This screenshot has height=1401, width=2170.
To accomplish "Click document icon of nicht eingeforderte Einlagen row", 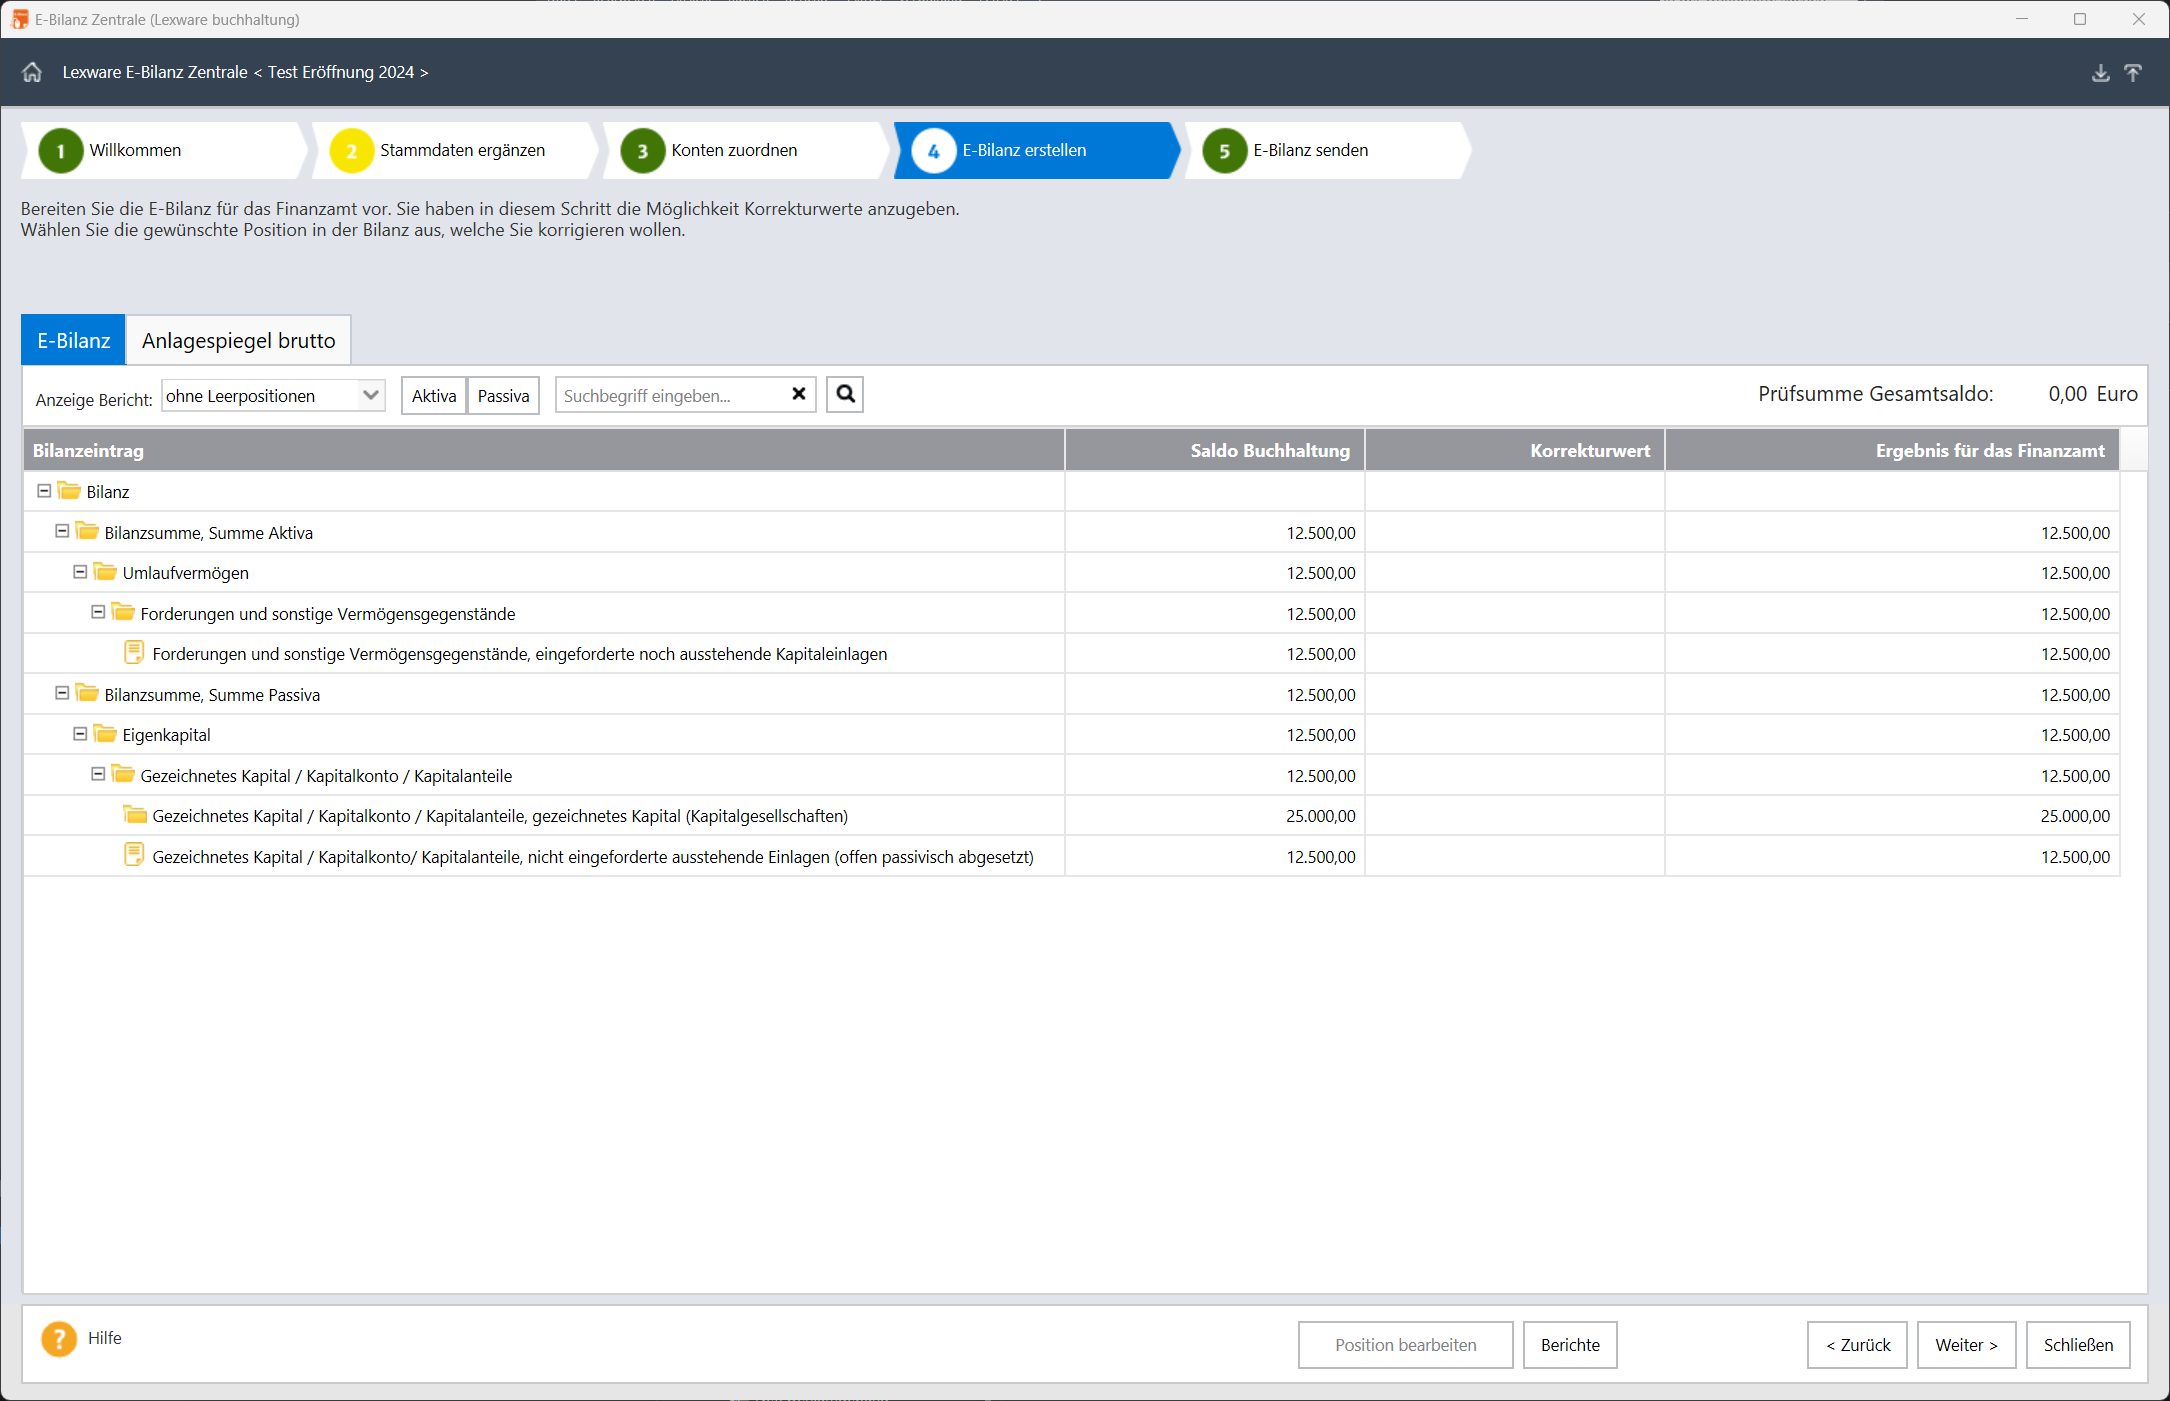I will point(134,855).
